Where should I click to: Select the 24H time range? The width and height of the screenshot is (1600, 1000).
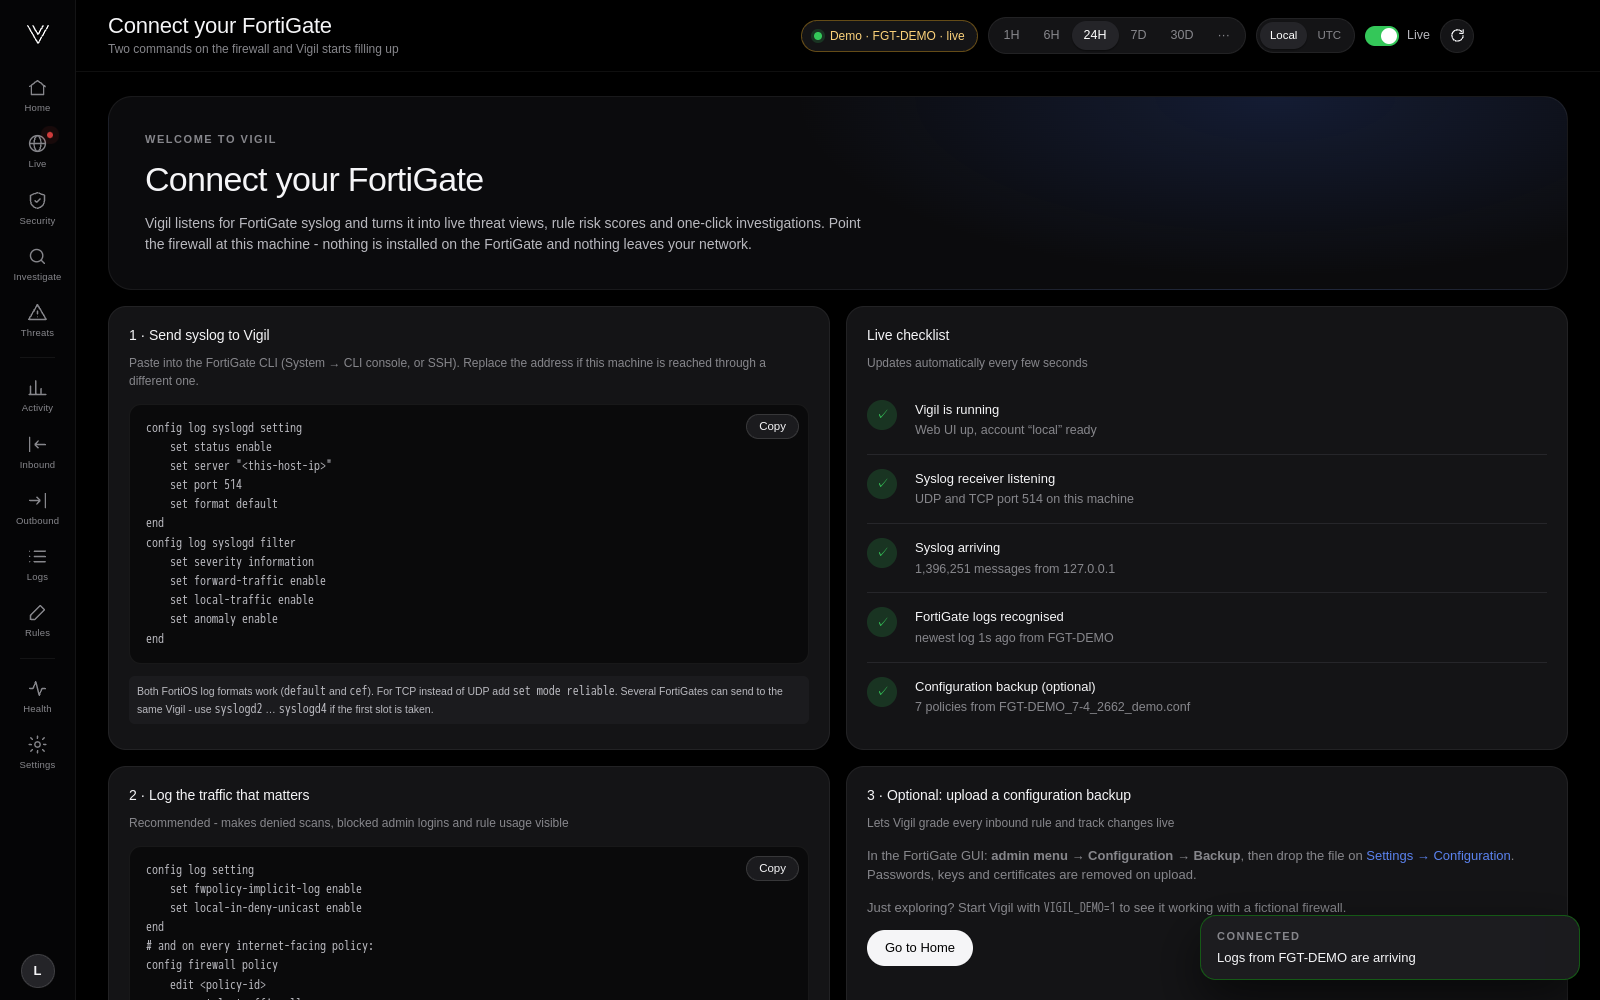click(1095, 35)
